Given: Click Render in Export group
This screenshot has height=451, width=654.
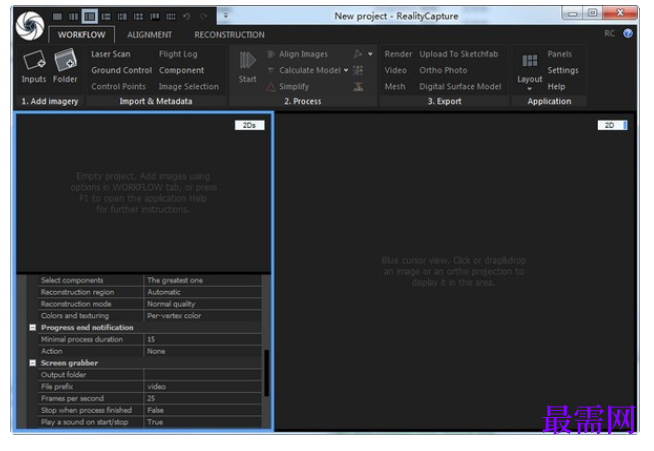Looking at the screenshot, I should (398, 54).
